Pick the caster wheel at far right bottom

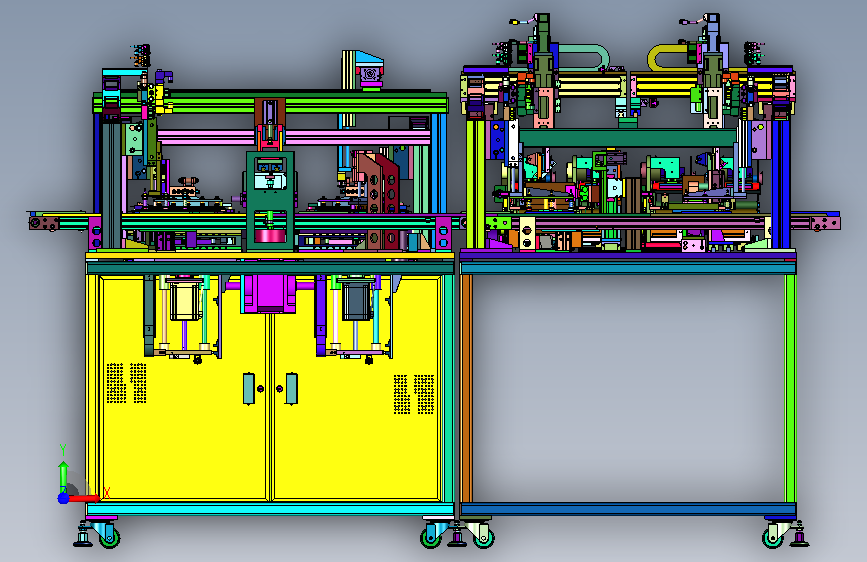773,537
